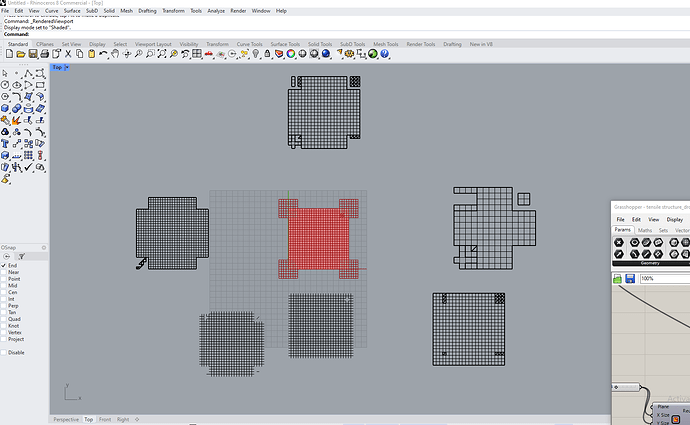The height and width of the screenshot is (425, 690).
Task: Select Grasshopper Params tab
Action: tap(622, 230)
